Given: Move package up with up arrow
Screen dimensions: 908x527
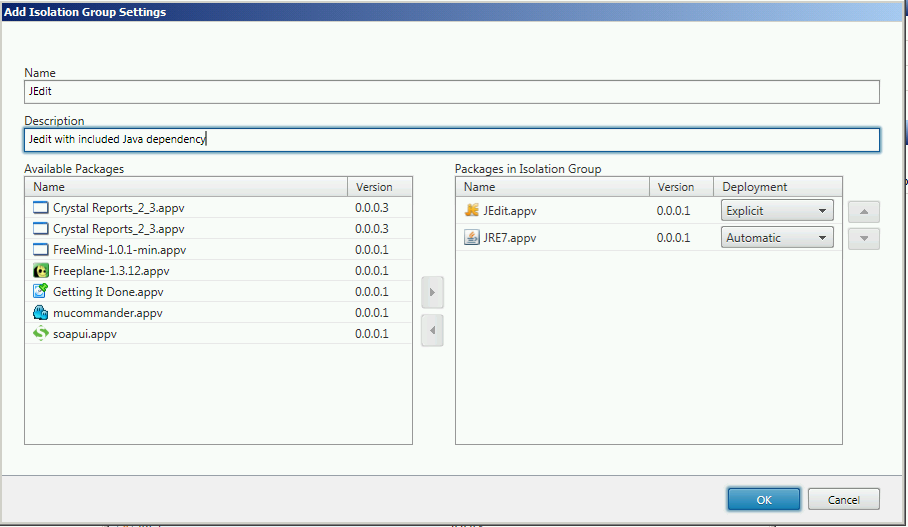Looking at the screenshot, I should (864, 212).
